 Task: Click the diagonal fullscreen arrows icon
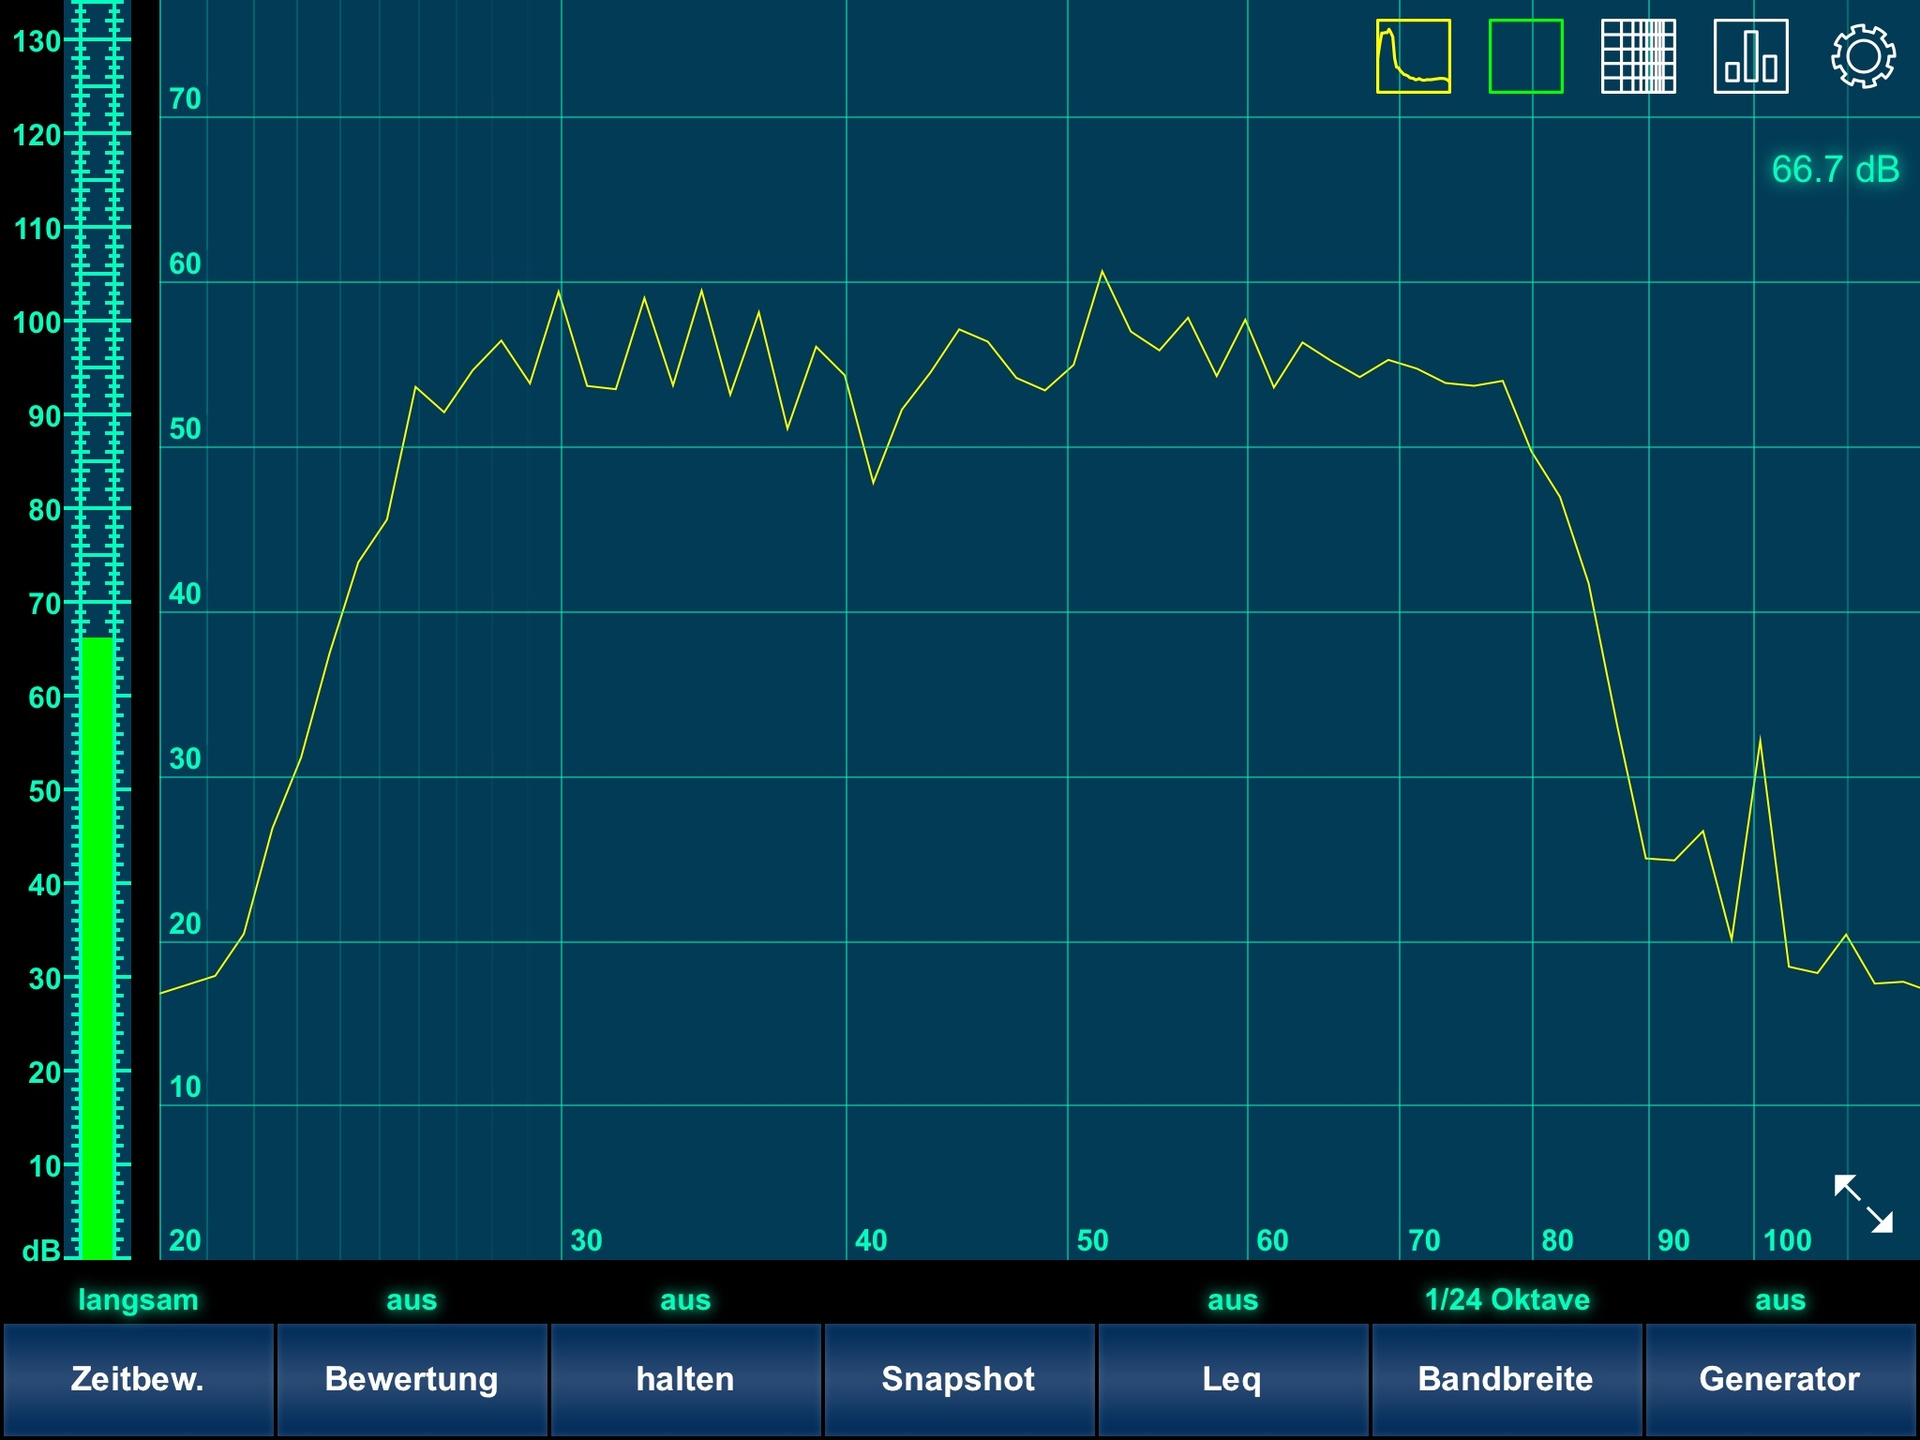tap(1863, 1203)
